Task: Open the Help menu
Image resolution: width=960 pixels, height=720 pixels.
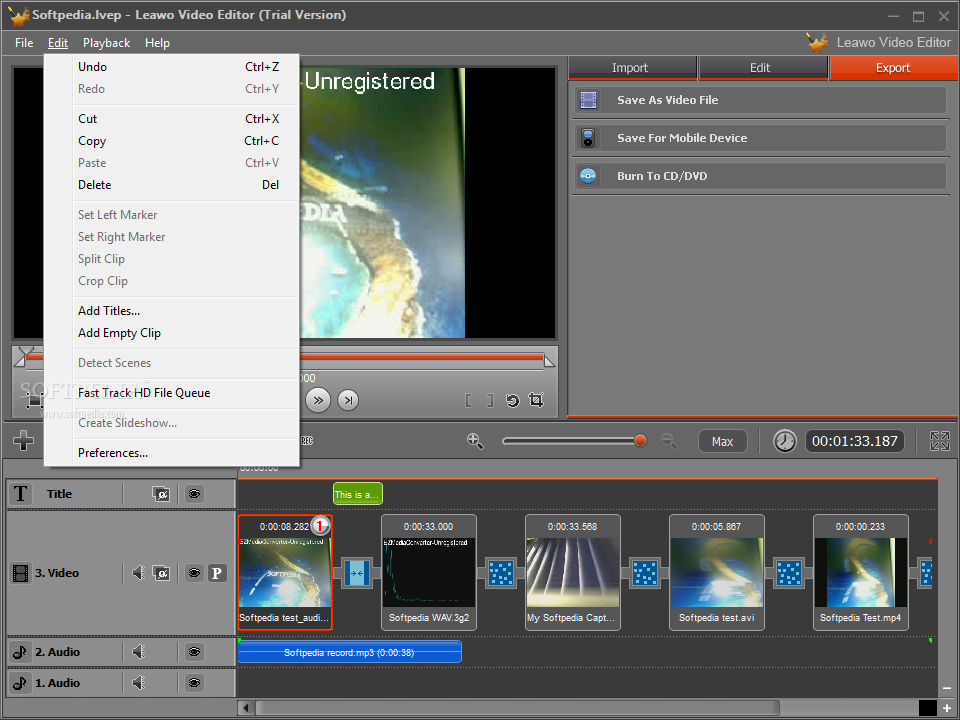Action: (x=157, y=43)
